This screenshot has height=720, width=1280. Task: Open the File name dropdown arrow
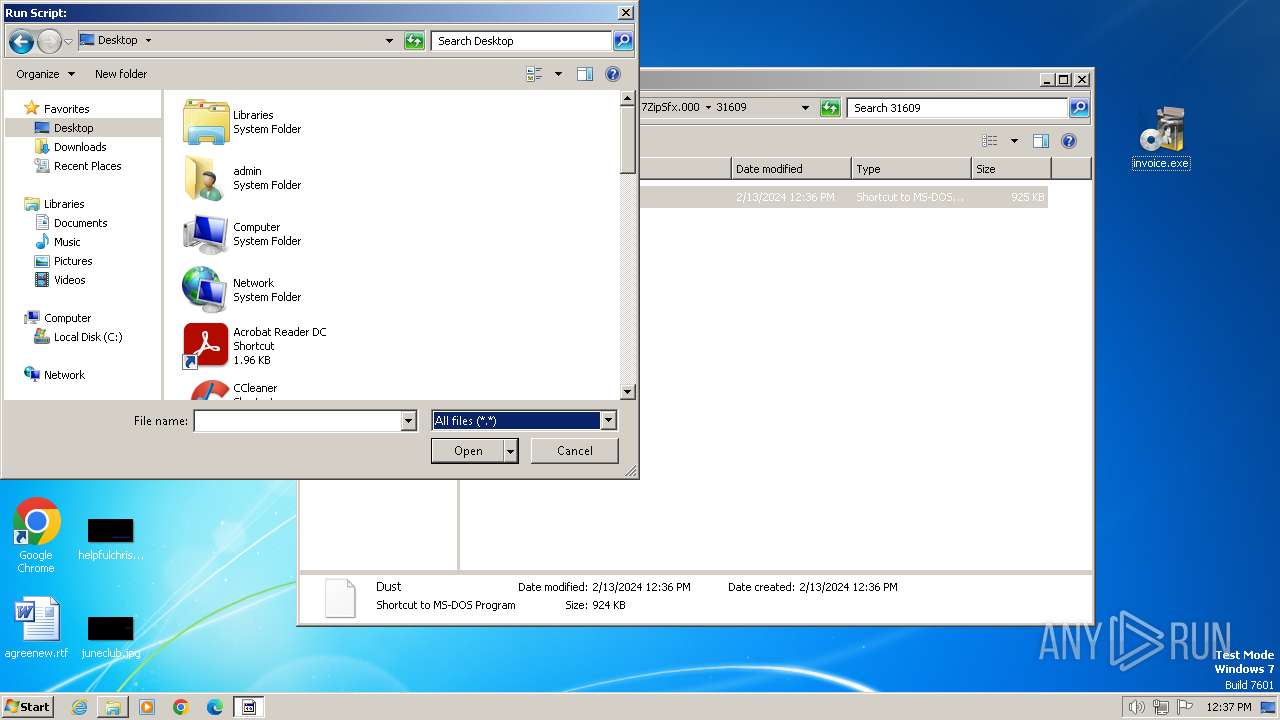pyautogui.click(x=408, y=421)
